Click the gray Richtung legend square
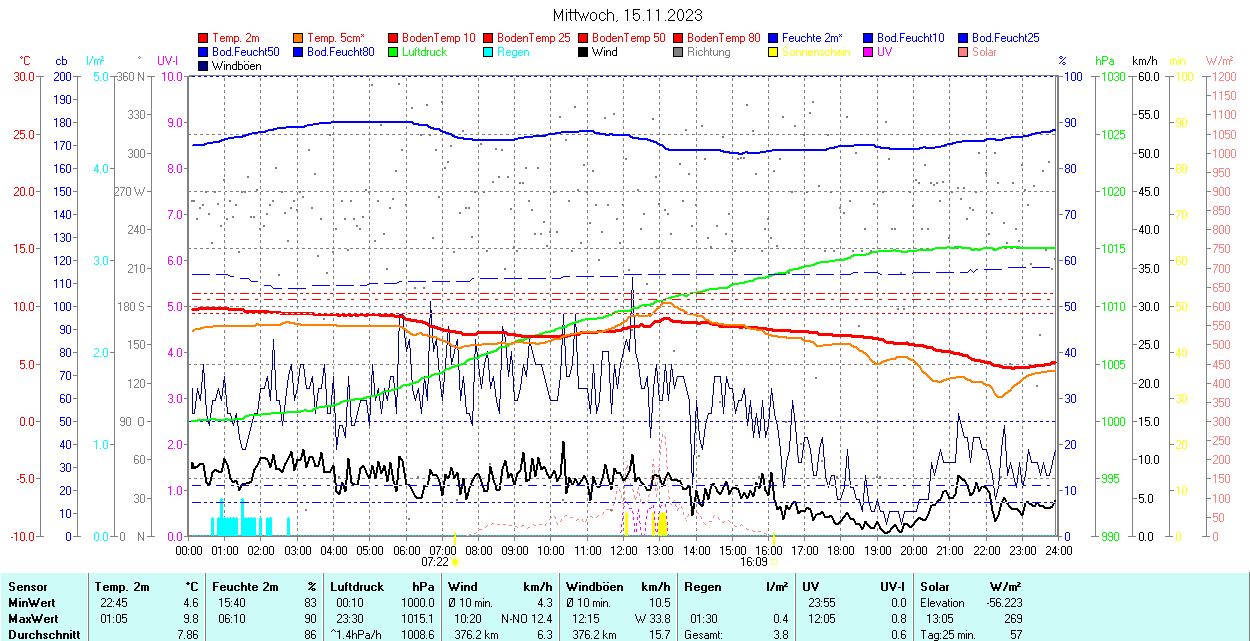The width and height of the screenshot is (1250, 641). click(679, 52)
